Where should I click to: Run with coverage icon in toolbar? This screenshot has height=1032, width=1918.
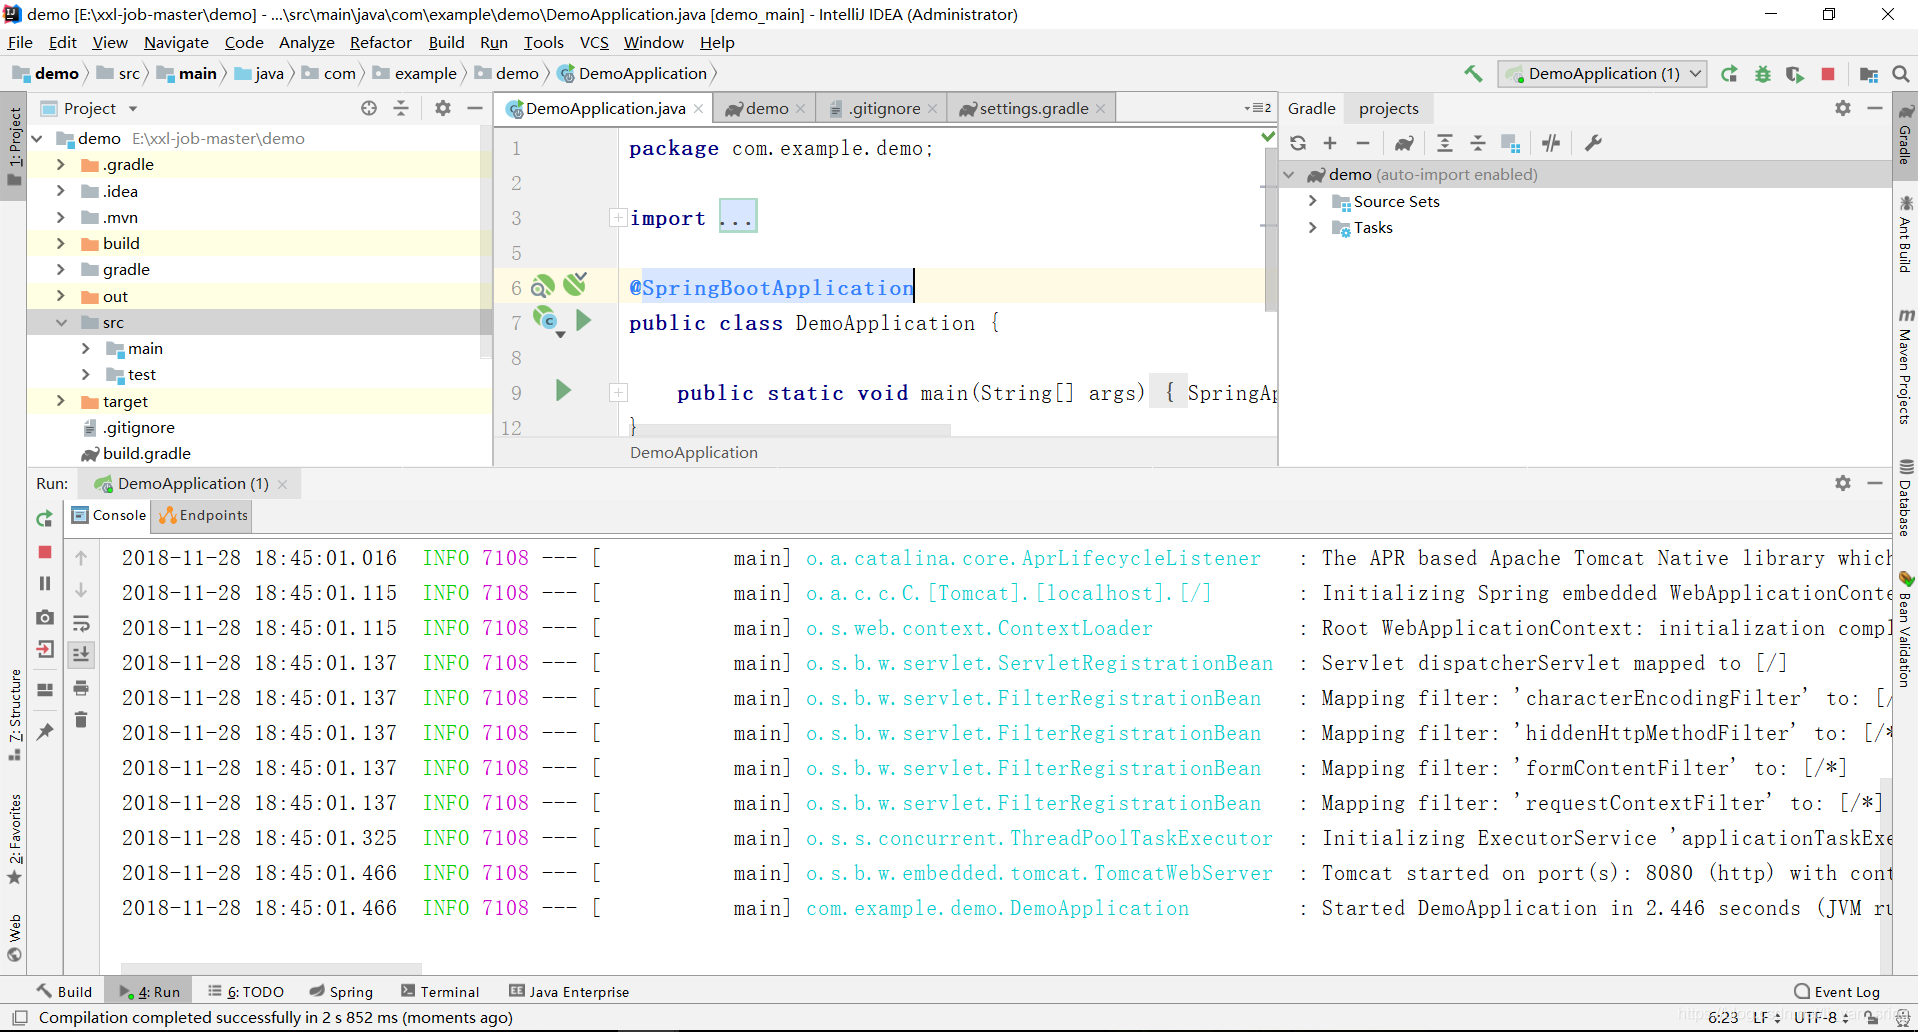(1795, 74)
